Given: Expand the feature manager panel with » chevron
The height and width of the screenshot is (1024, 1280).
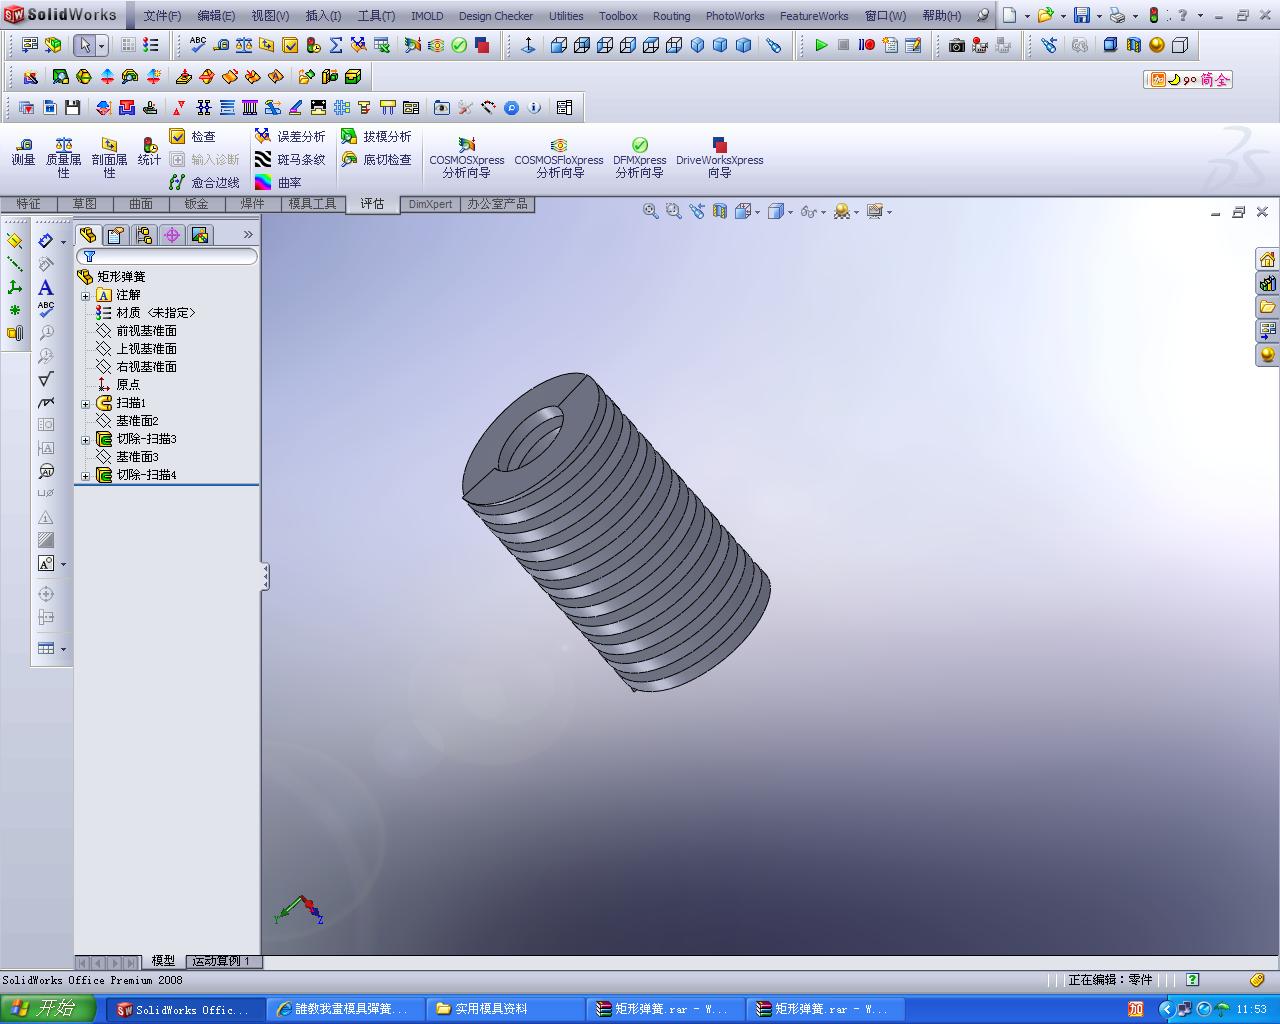Looking at the screenshot, I should pos(248,235).
